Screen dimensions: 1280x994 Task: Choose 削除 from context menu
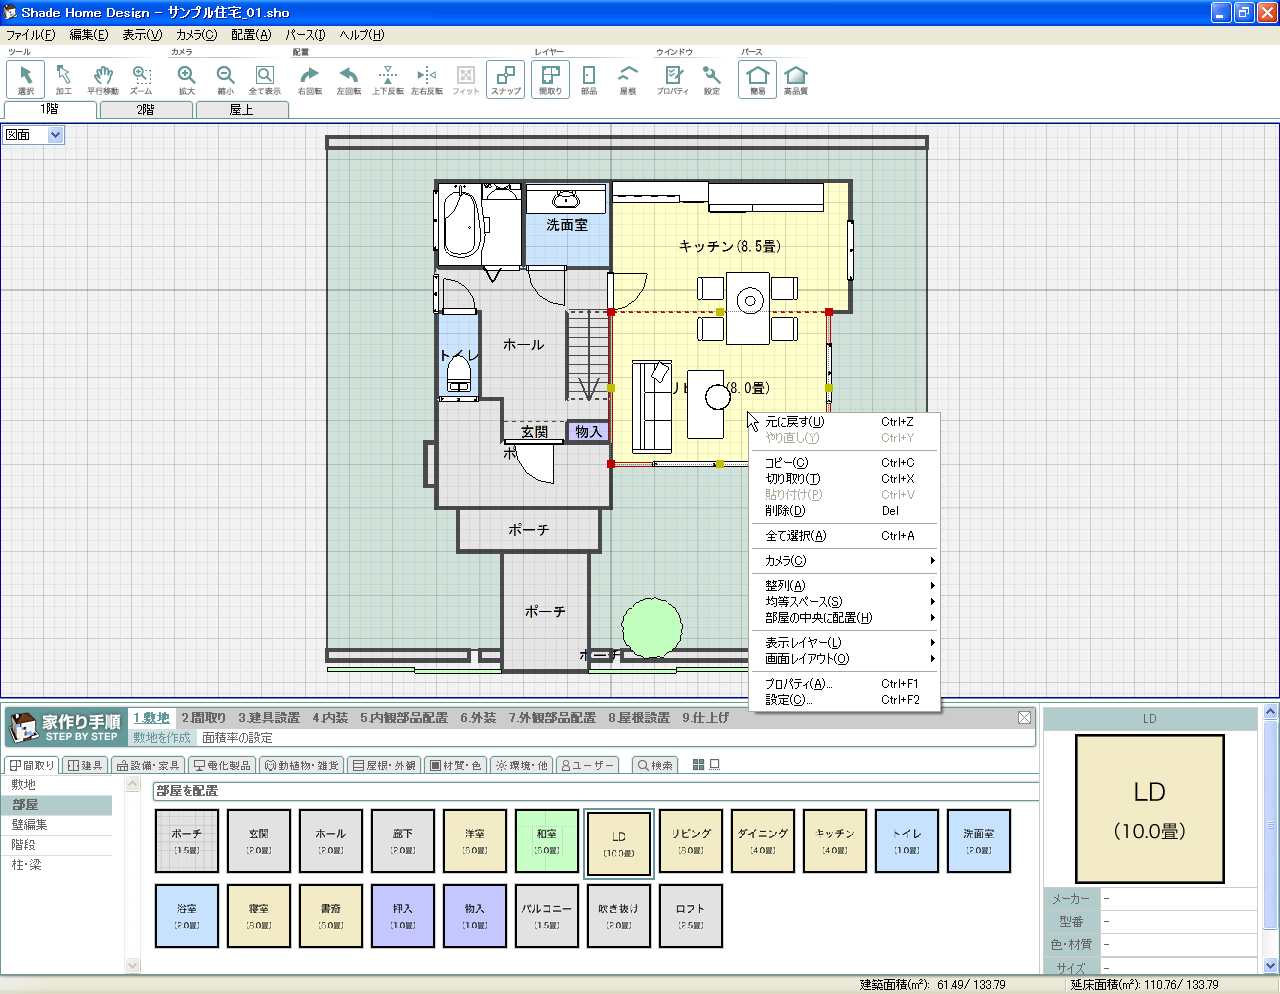(844, 511)
